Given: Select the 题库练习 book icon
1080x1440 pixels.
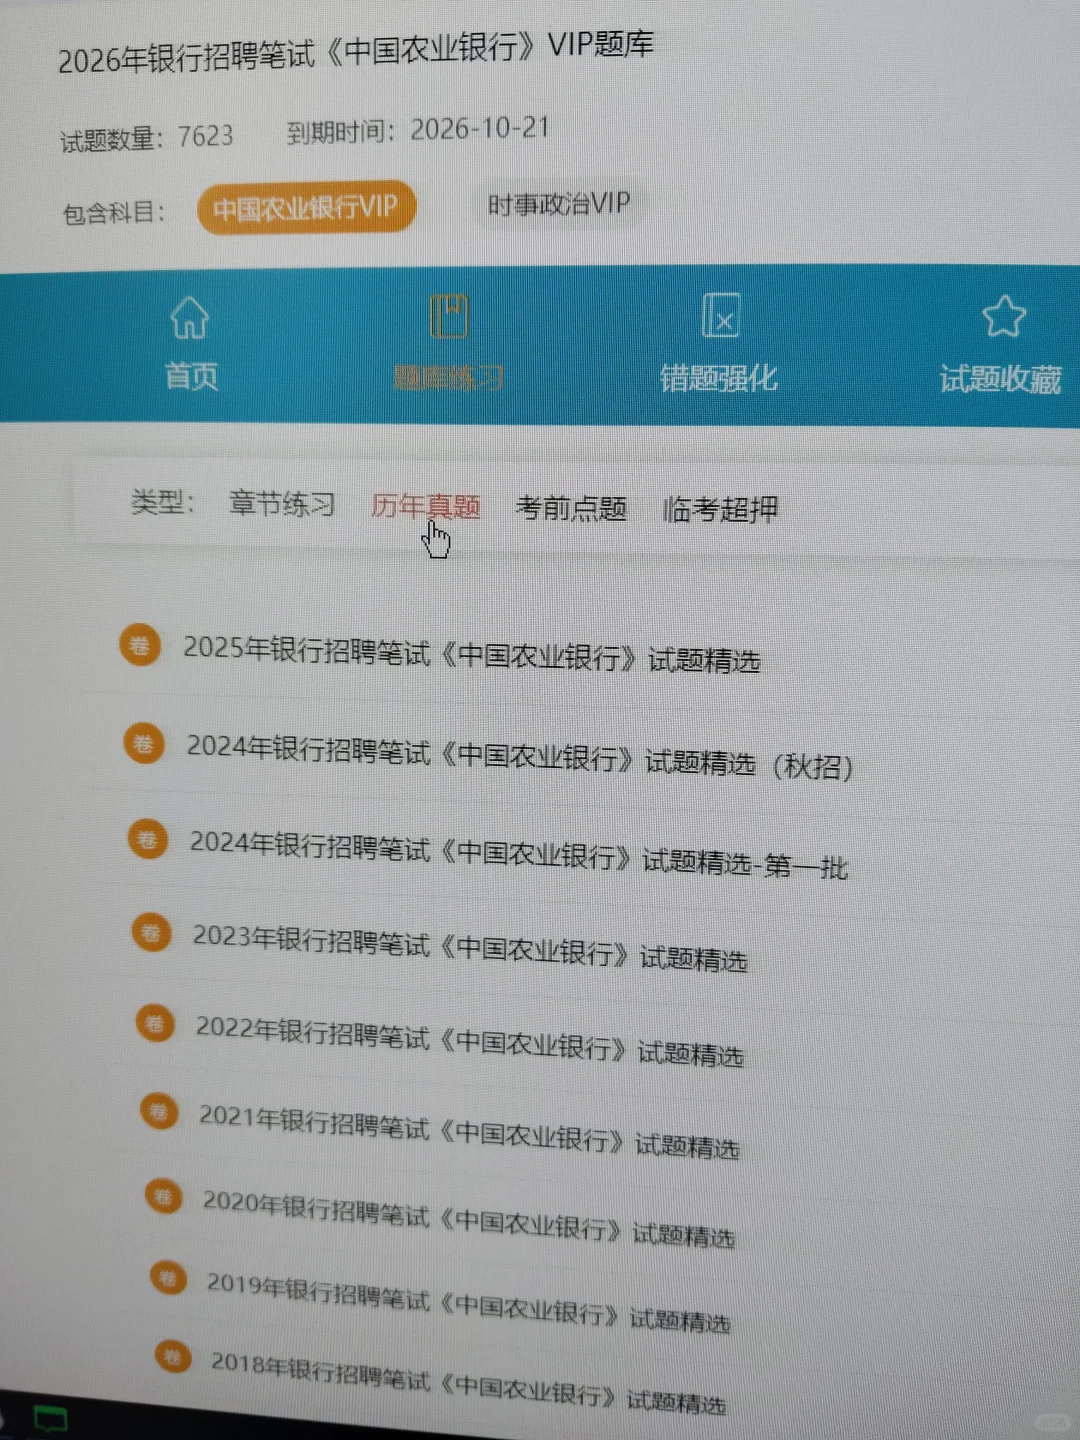Looking at the screenshot, I should click(449, 317).
